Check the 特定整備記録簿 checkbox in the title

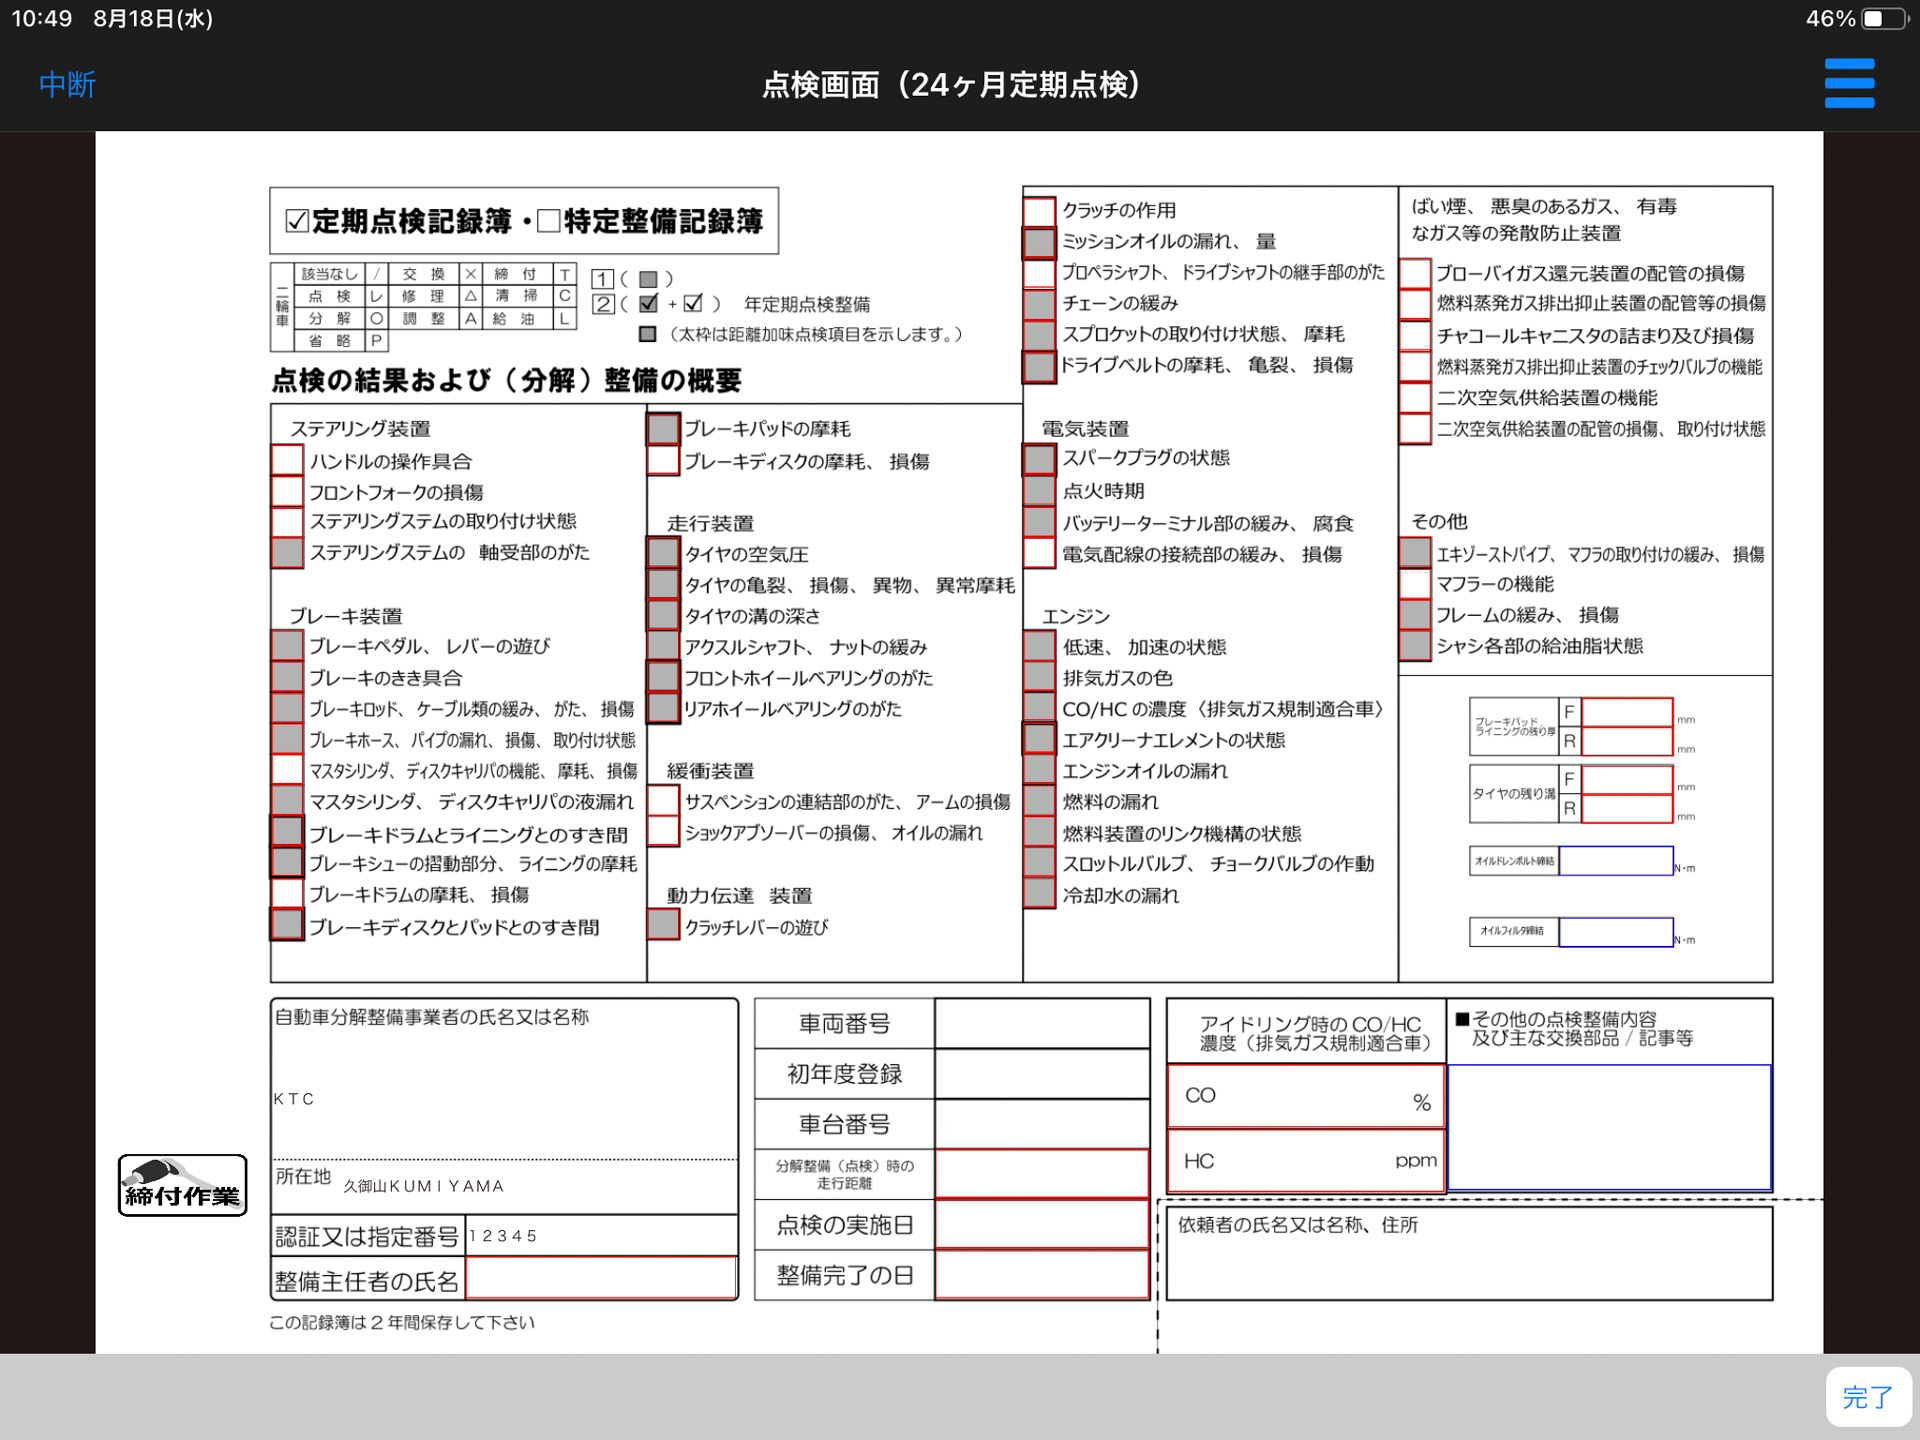tap(551, 222)
